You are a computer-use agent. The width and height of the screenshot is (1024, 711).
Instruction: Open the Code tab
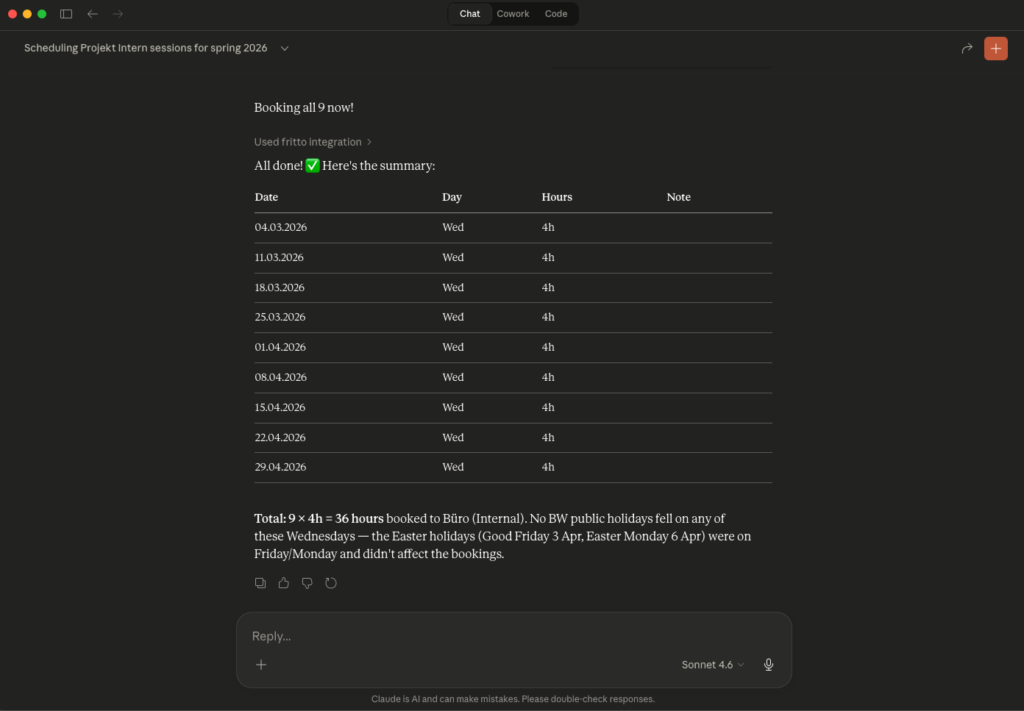(556, 14)
